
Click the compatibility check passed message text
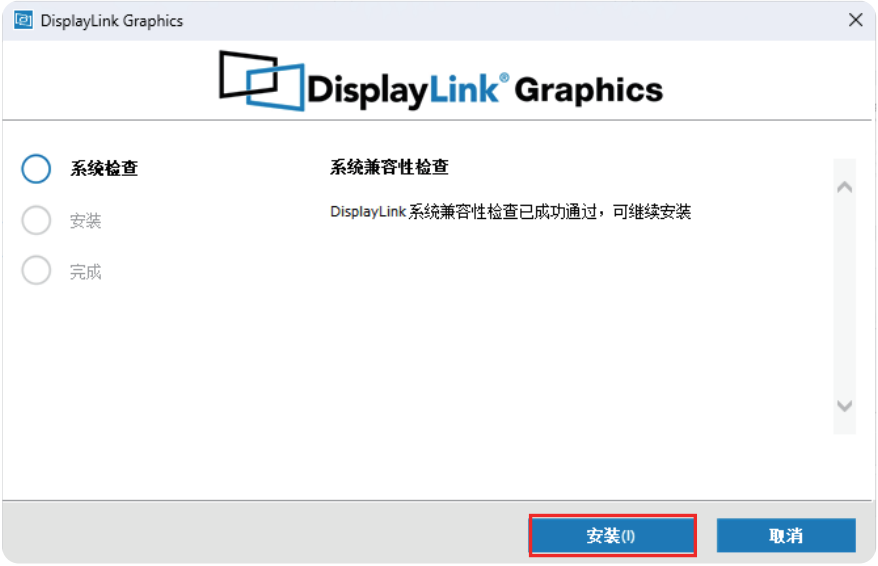[x=510, y=212]
